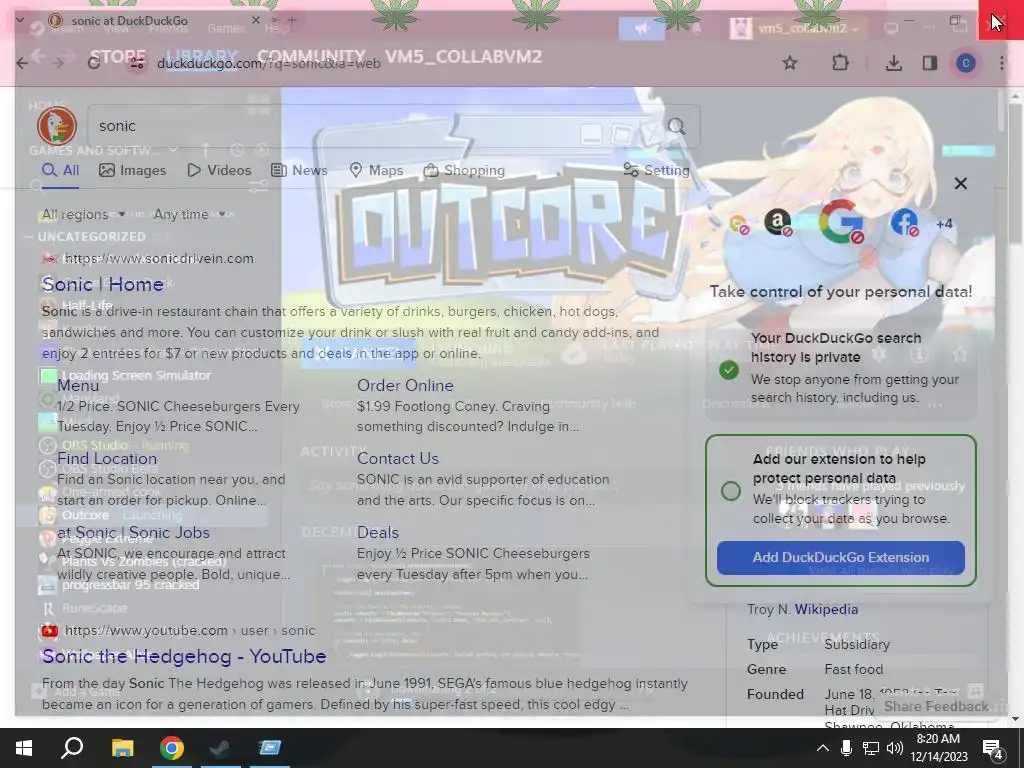The image size is (1024, 768).
Task: Open the Order Online sitelink
Action: tap(405, 385)
